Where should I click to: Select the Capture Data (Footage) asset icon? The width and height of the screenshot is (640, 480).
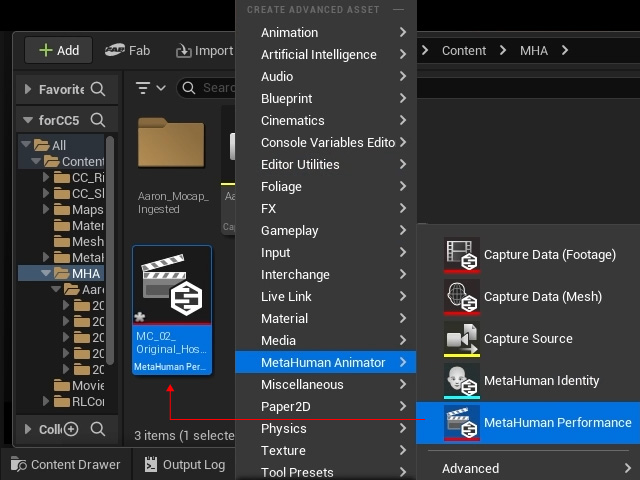(x=462, y=255)
